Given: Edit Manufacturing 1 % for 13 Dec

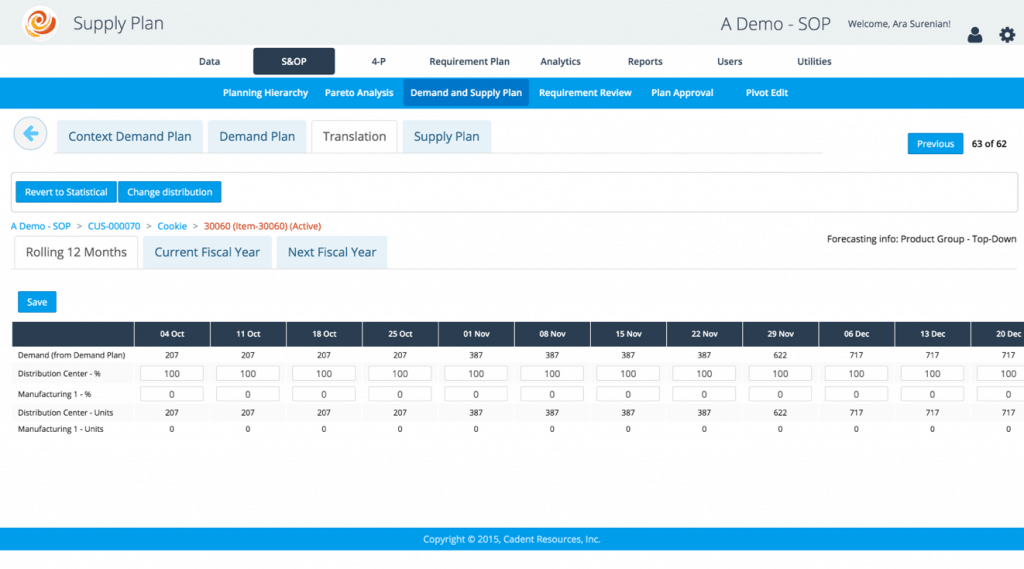Looking at the screenshot, I should (x=932, y=394).
